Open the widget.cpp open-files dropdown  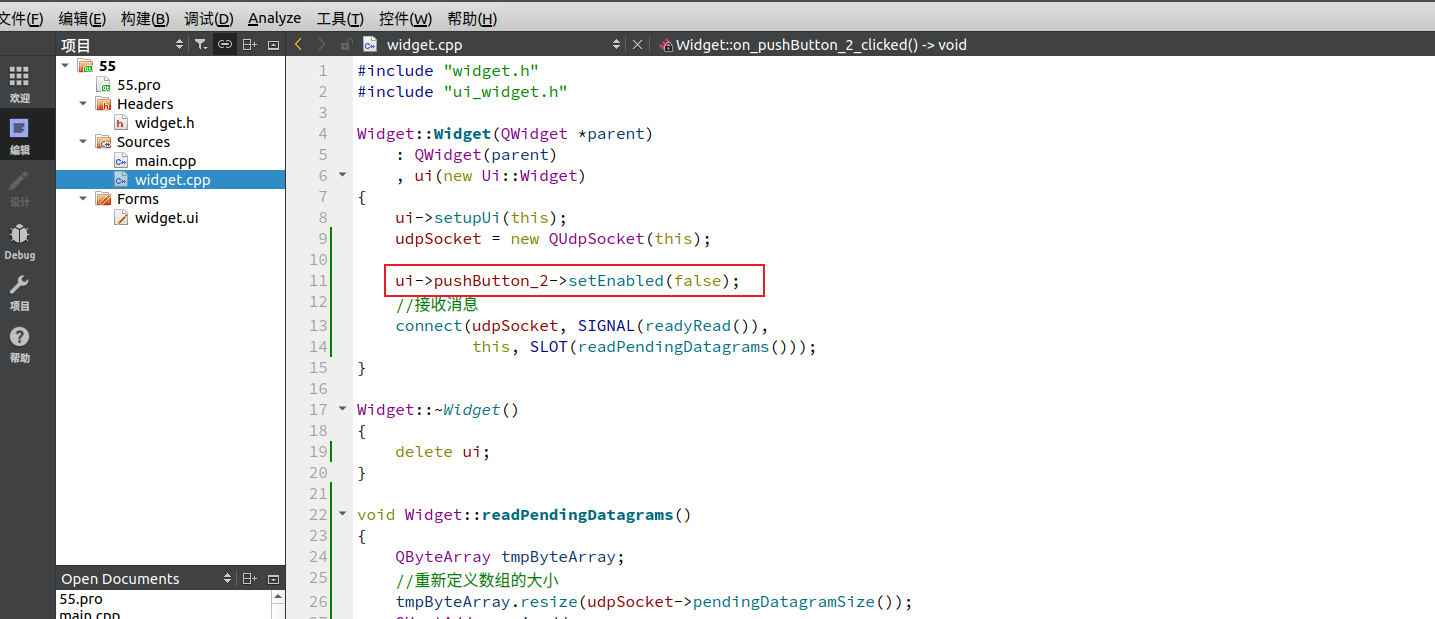click(617, 44)
